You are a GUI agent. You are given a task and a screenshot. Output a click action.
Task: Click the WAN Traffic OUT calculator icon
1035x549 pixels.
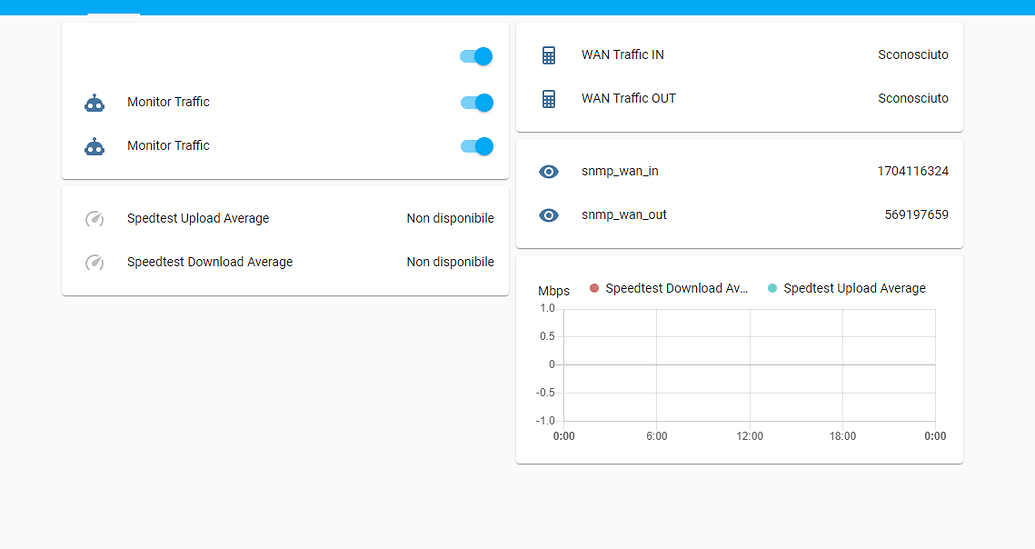click(x=549, y=99)
